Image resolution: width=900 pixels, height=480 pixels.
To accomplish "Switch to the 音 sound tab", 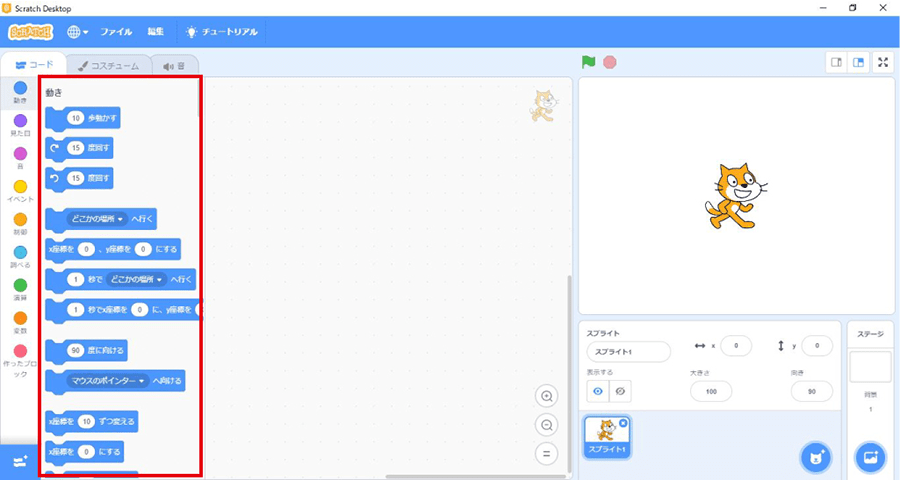I will (174, 66).
